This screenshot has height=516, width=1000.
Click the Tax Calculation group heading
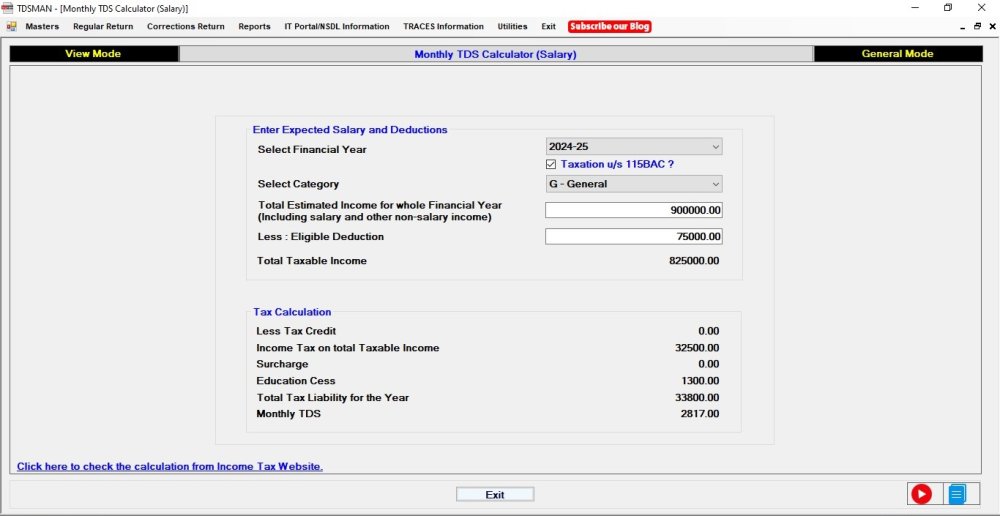292,313
